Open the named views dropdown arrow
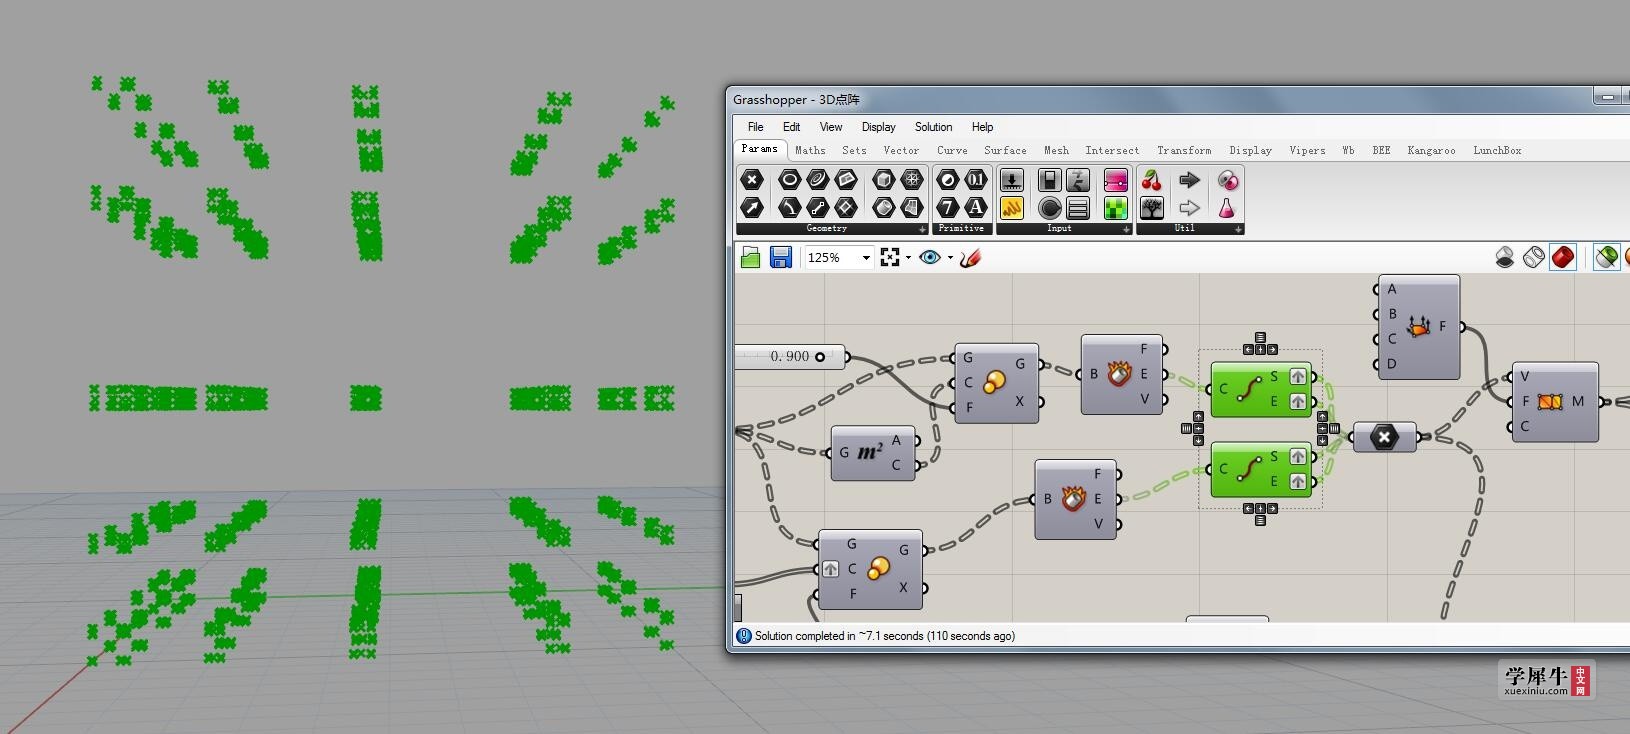This screenshot has height=734, width=1630. point(950,258)
